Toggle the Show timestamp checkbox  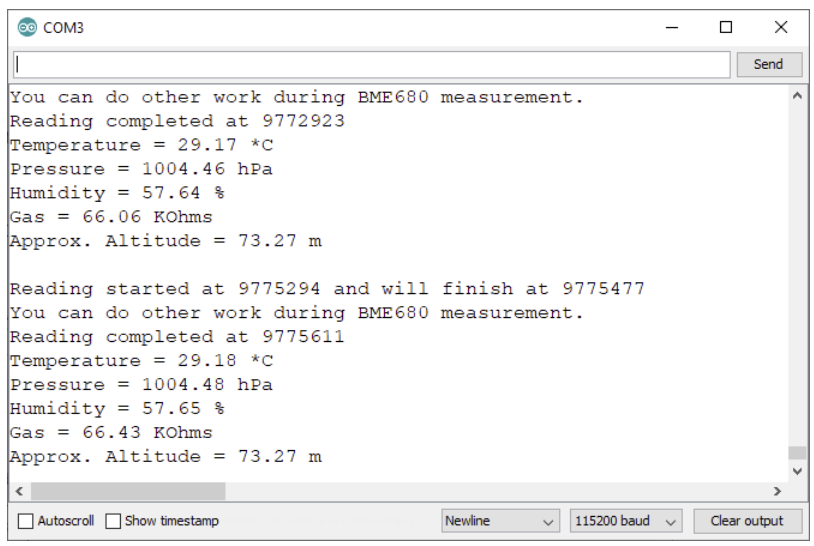pos(113,521)
